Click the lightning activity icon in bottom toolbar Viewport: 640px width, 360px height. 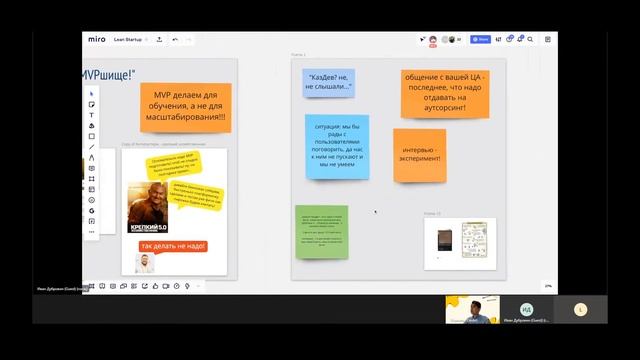tap(187, 286)
